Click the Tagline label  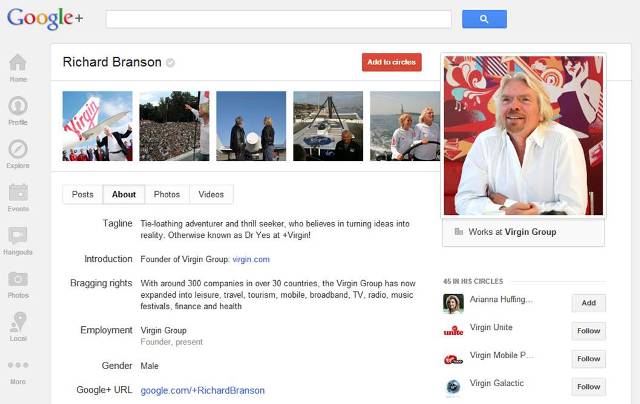click(117, 224)
